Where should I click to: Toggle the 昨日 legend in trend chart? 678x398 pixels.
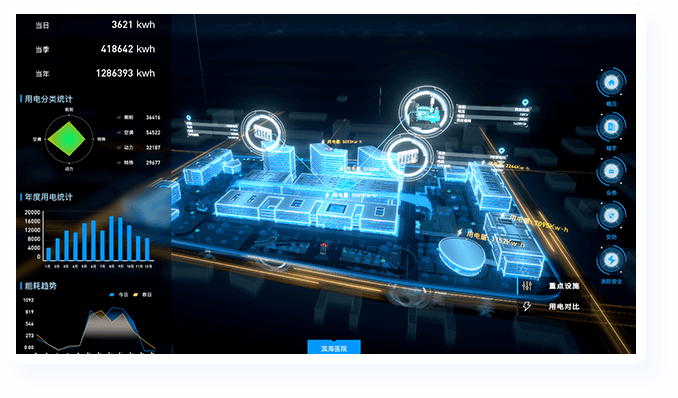142,295
